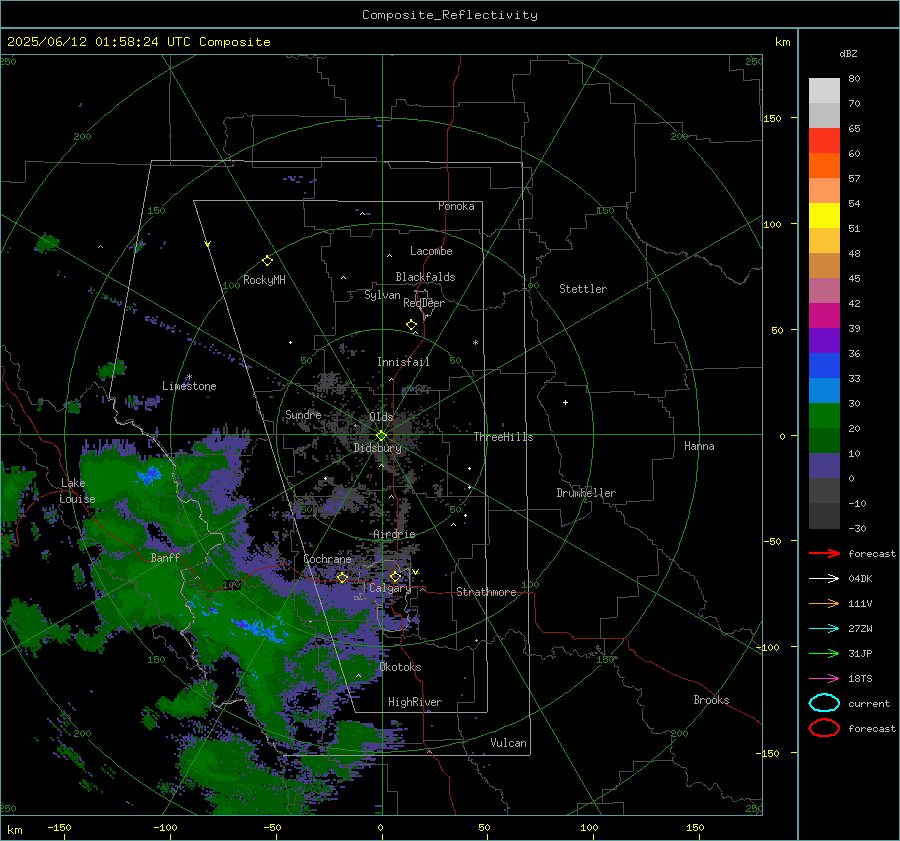Click the Stettler label
Viewport: 900px width, 841px height.
tap(583, 289)
